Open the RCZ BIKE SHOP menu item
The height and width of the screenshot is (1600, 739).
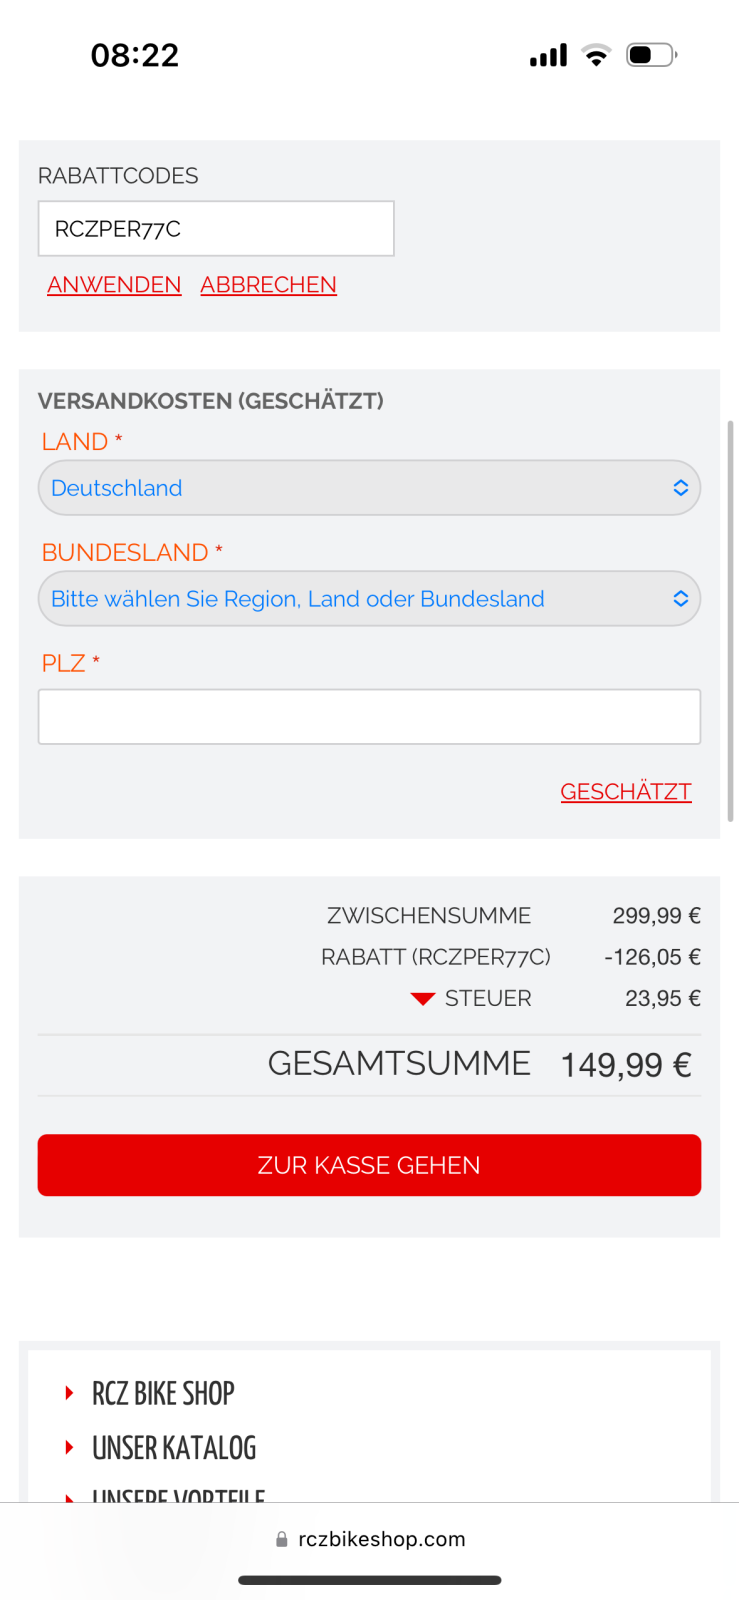point(163,1393)
